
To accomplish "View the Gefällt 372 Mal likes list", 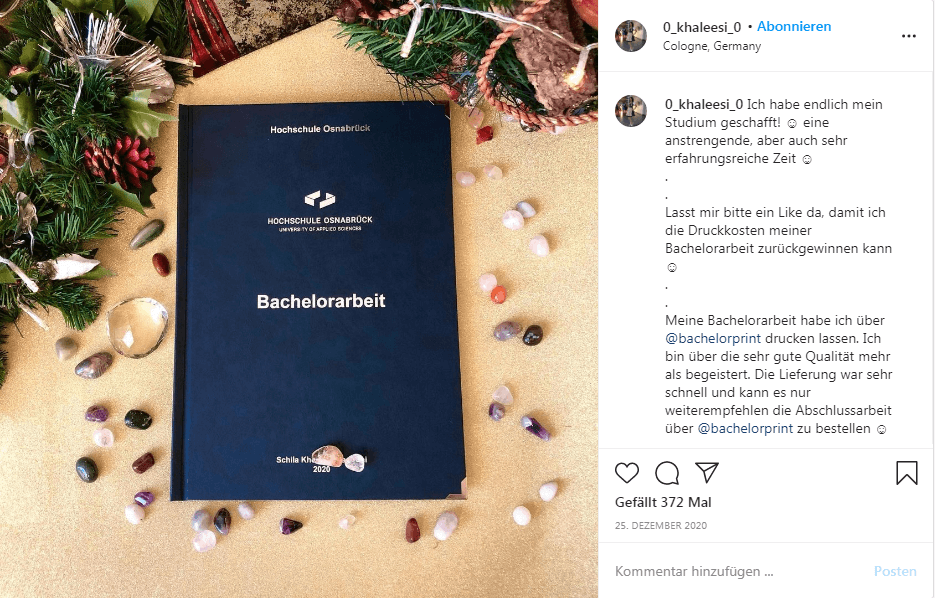I will [662, 503].
